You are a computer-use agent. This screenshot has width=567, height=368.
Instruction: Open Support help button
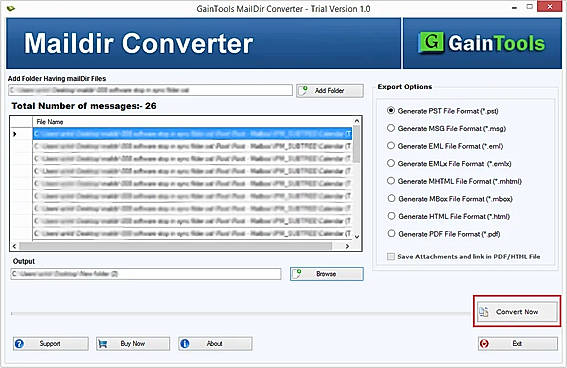[x=51, y=343]
